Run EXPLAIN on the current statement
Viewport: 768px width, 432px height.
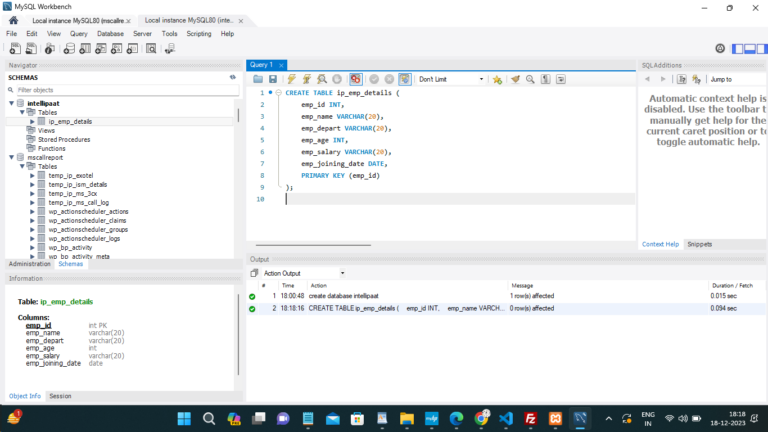322,79
